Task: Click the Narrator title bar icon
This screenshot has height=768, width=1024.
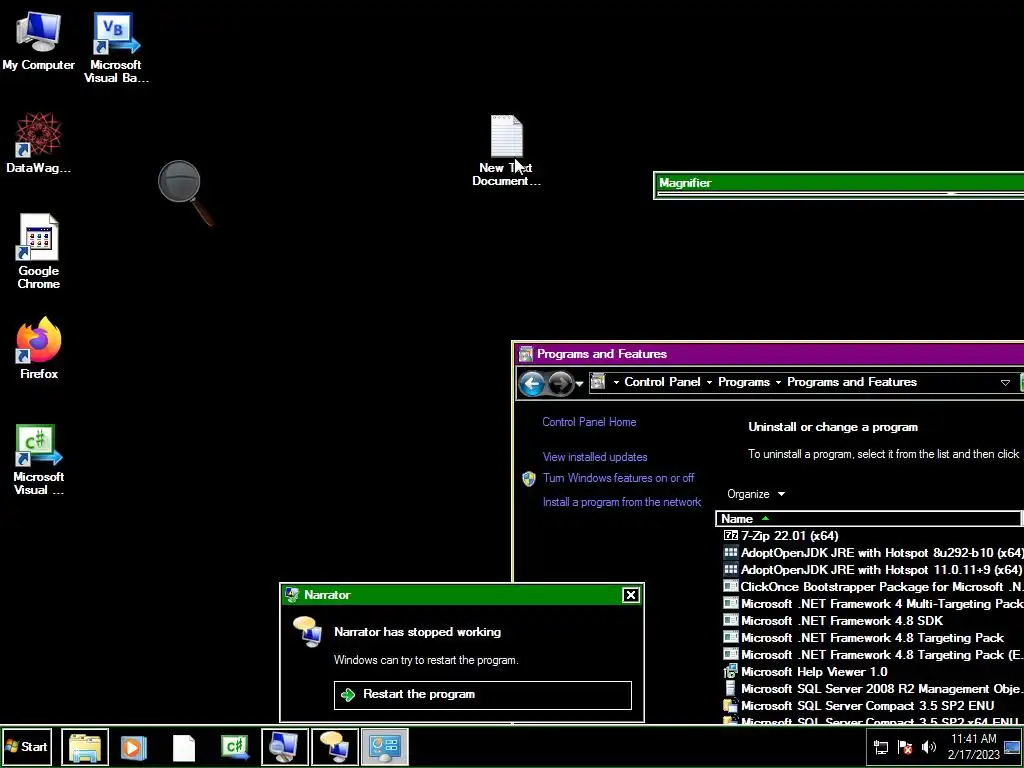Action: point(292,595)
